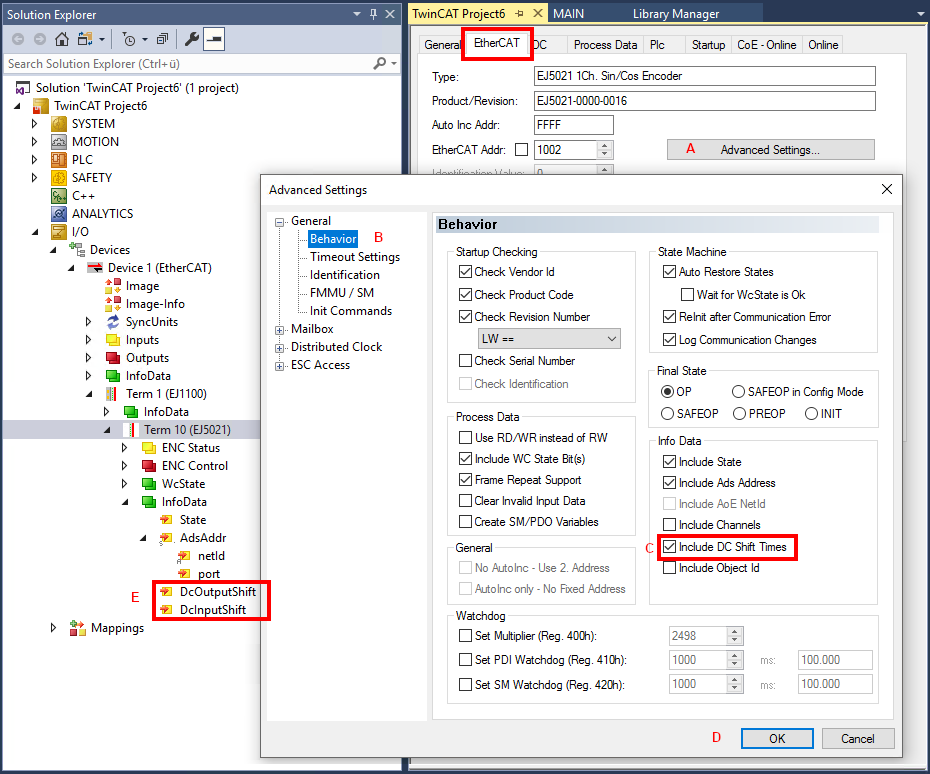930x774 pixels.
Task: Select the Term 1 (EJ1100) terminal icon
Action: pos(112,394)
